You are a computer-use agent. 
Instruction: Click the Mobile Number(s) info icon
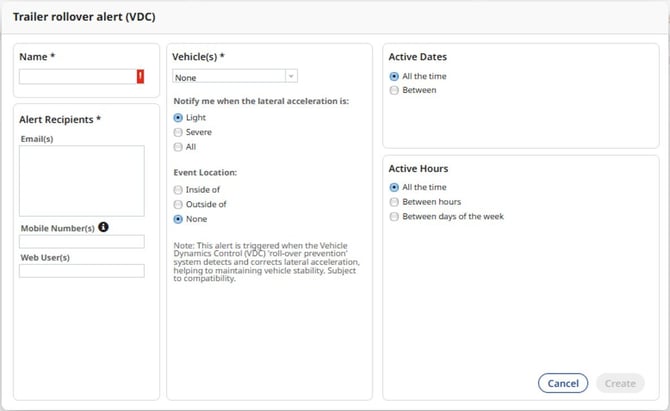[103, 228]
